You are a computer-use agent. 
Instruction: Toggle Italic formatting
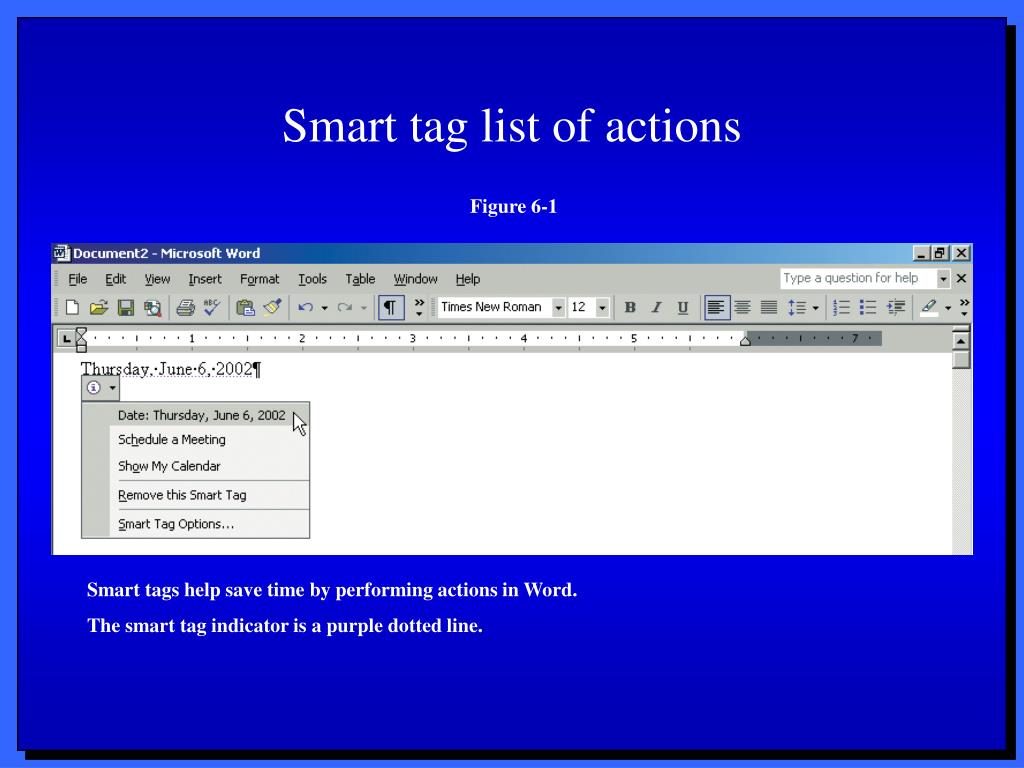[x=656, y=308]
